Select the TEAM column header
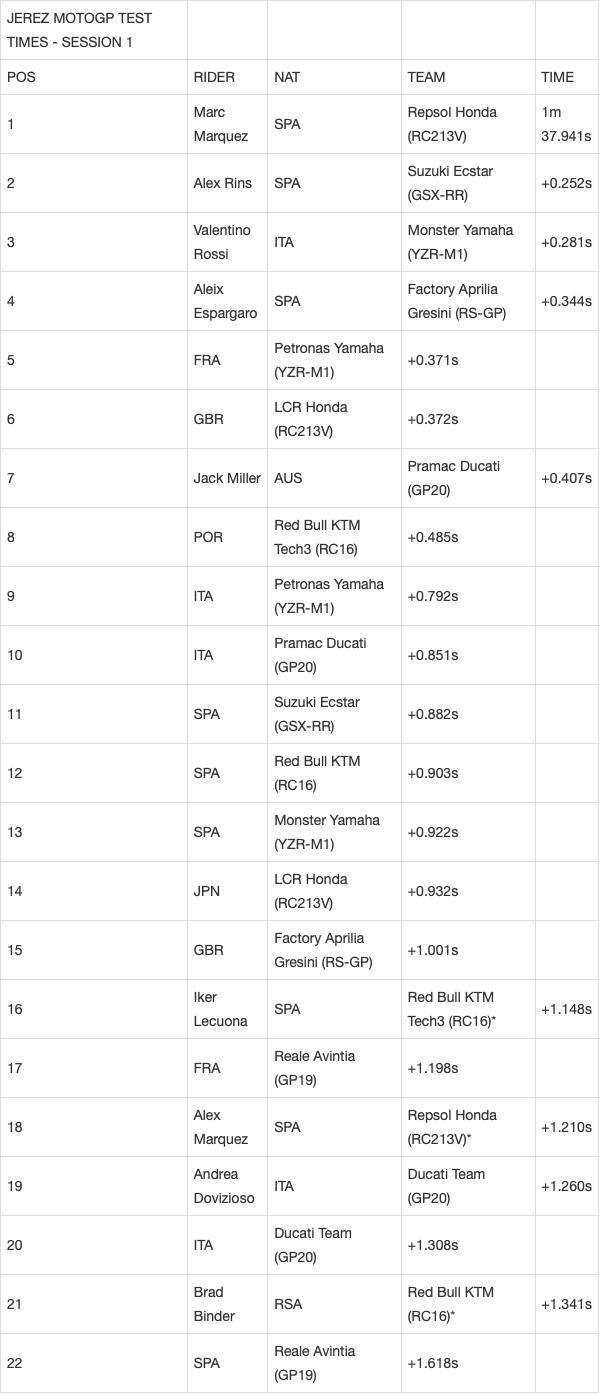The height and width of the screenshot is (1394, 599). (426, 77)
